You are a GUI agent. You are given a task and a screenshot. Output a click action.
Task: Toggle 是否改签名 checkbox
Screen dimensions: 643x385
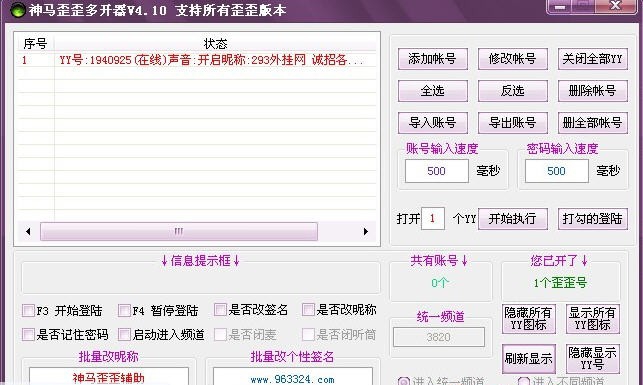(220, 310)
